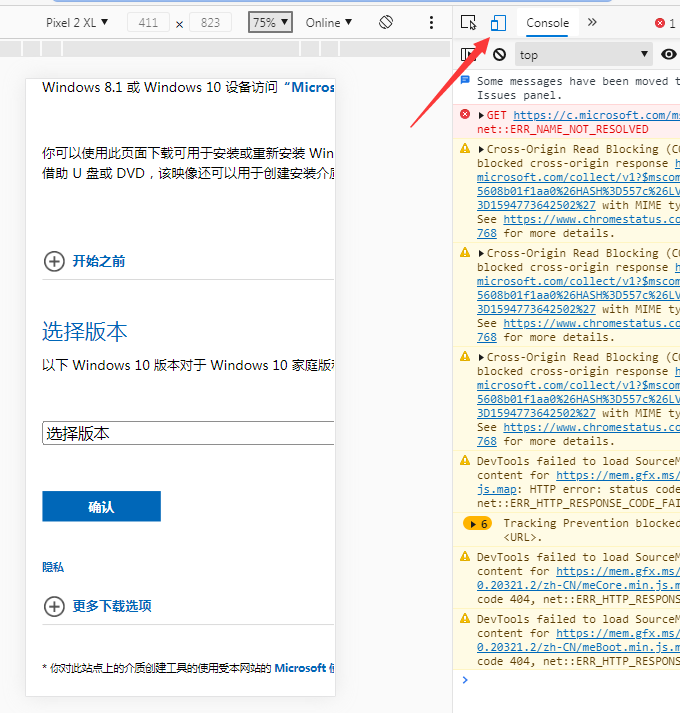Screen dimensions: 680x713
Task: Click the rotate screen orientation icon
Action: pyautogui.click(x=386, y=22)
